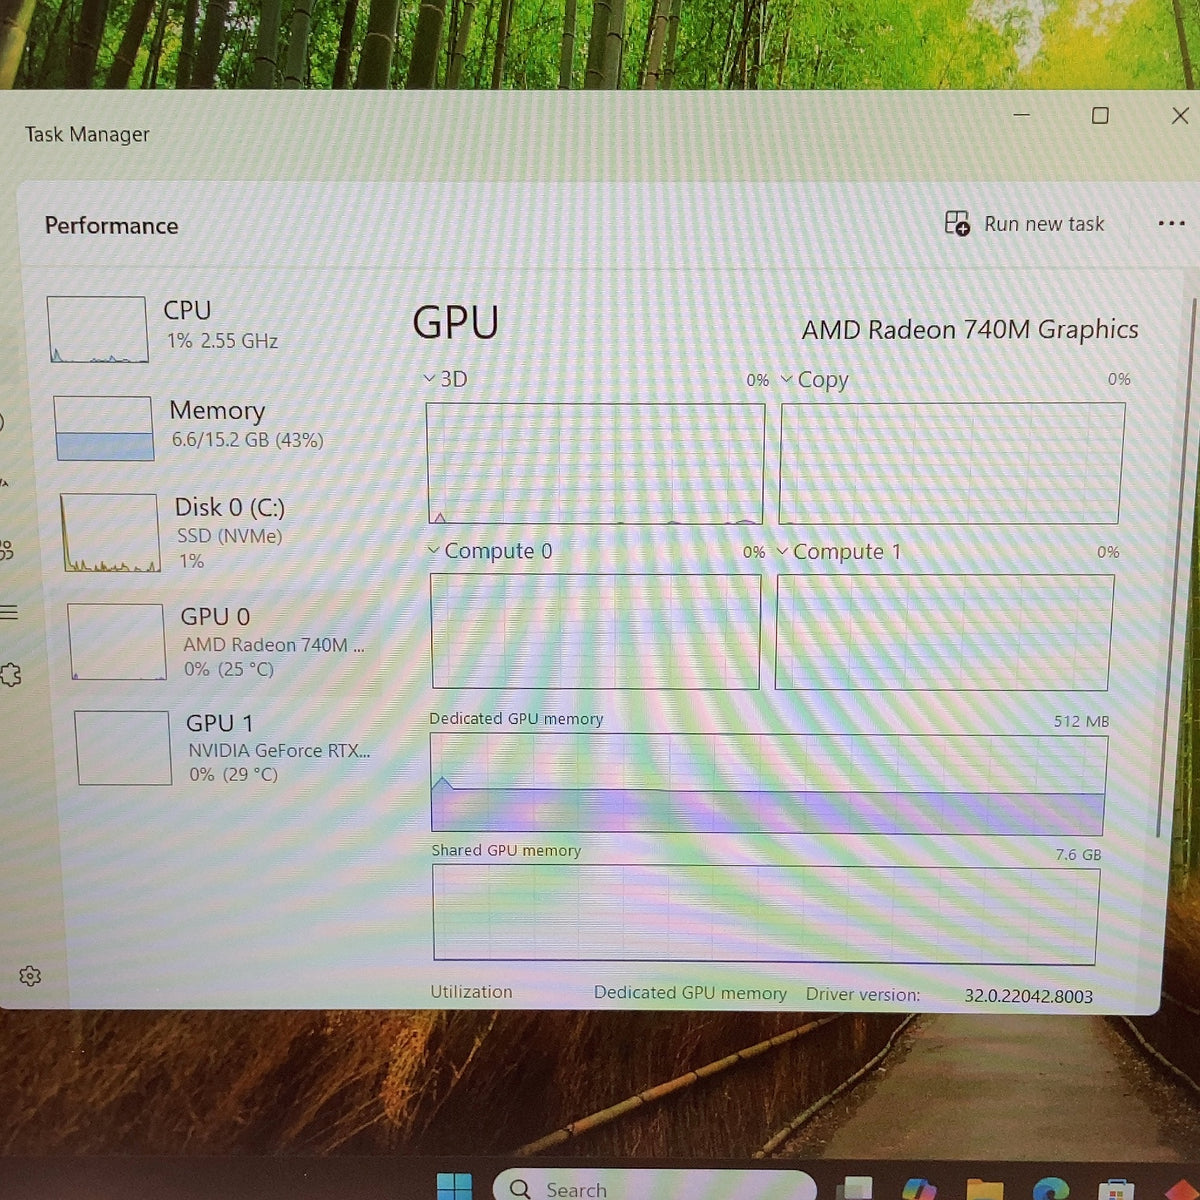This screenshot has height=1200, width=1200.
Task: Click the Shared GPU memory graph
Action: tap(766, 915)
